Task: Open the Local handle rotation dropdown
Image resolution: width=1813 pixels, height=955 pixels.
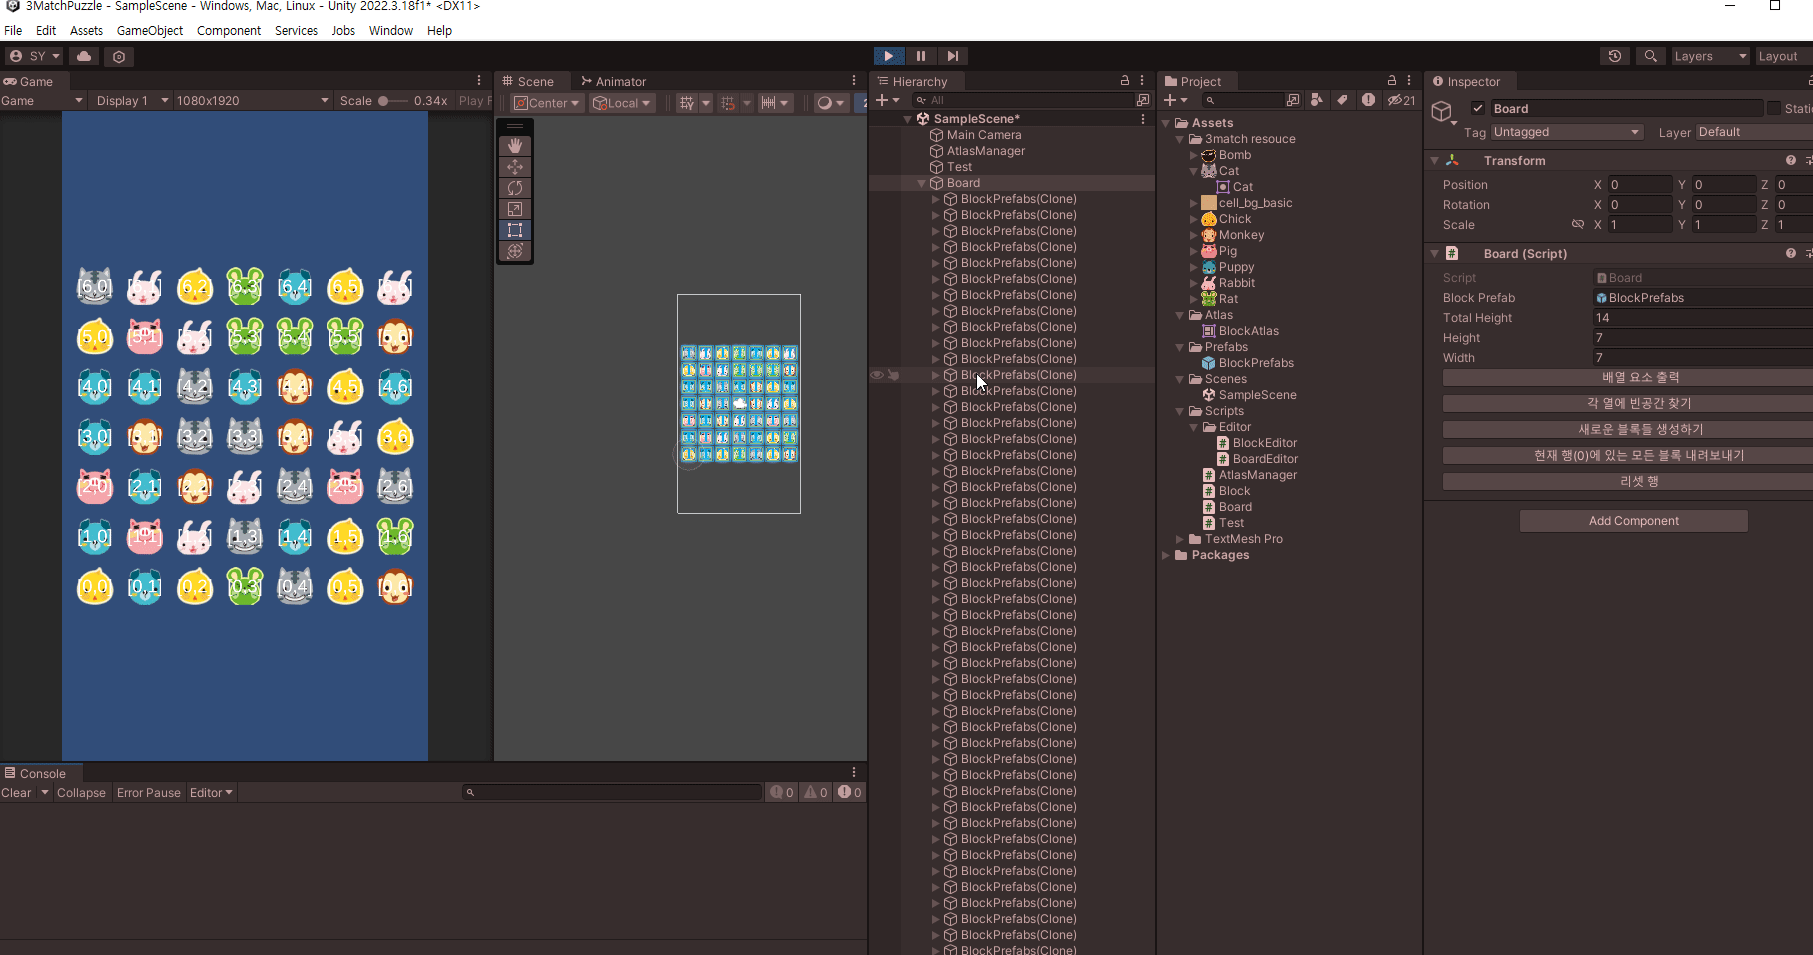Action: (x=621, y=103)
